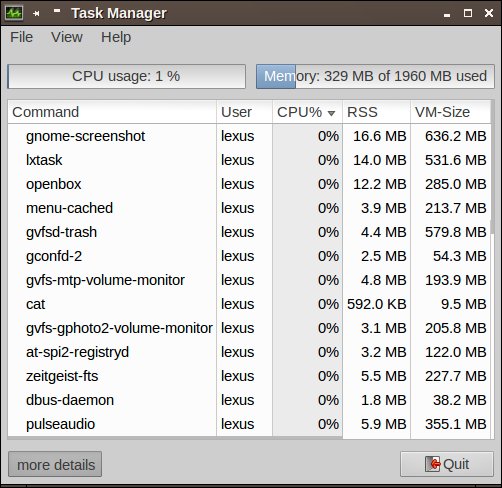Click the shade window icon beside the pin
This screenshot has height=488, width=502.
(57, 11)
